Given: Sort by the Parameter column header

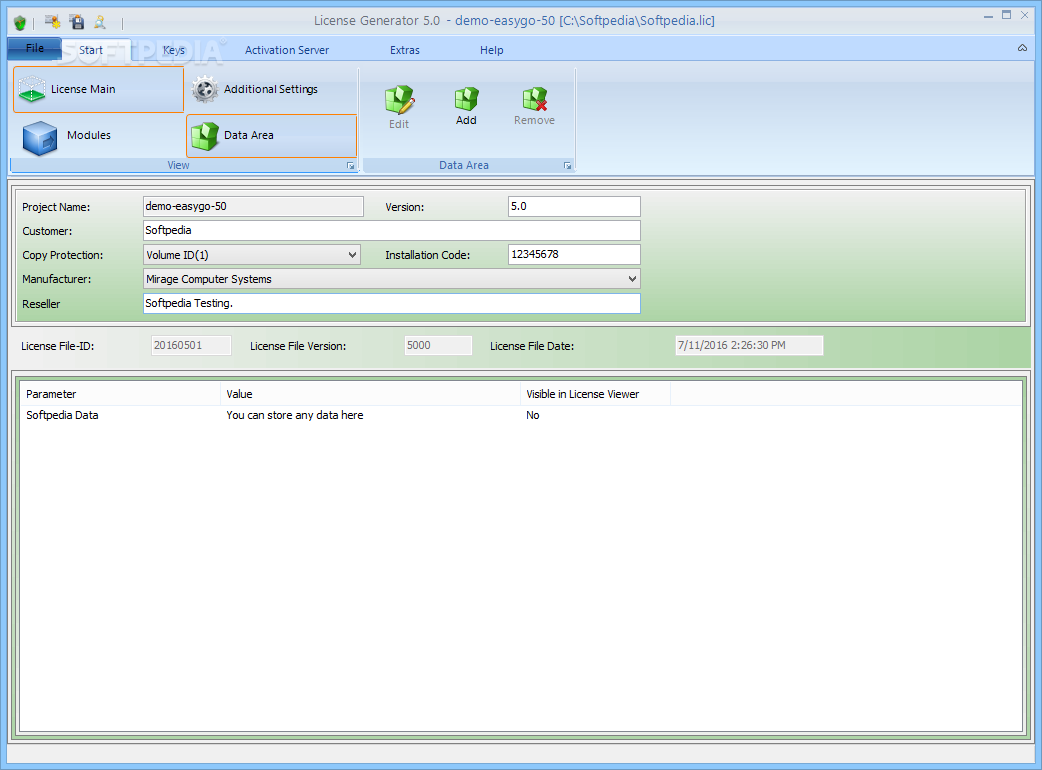Looking at the screenshot, I should coord(120,394).
